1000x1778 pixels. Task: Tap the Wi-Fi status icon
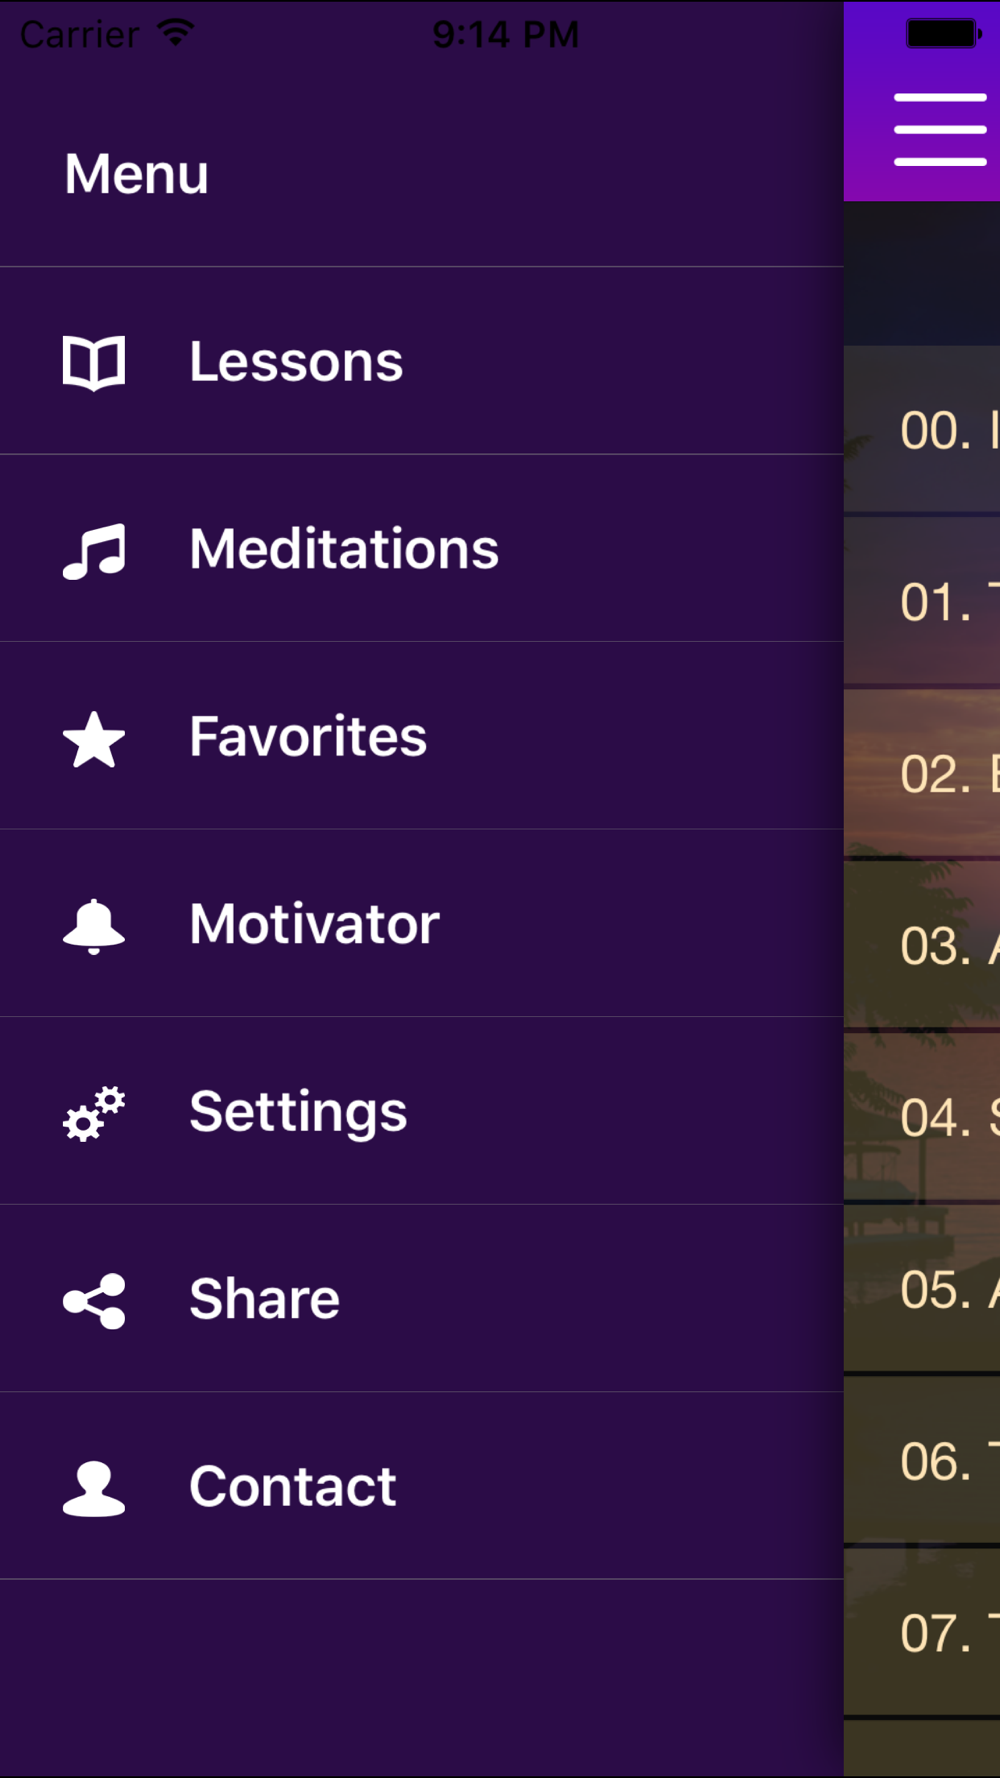176,33
